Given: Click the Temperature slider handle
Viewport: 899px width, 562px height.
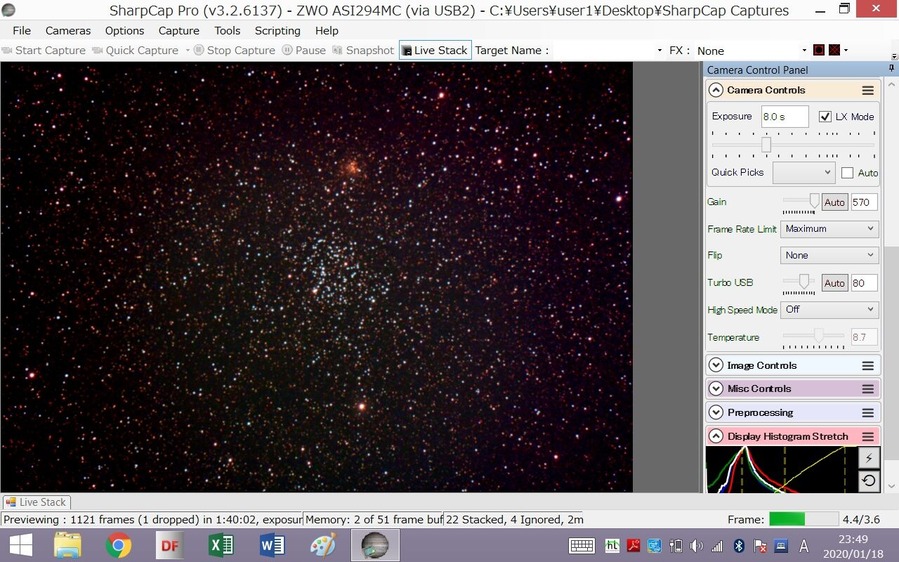Looking at the screenshot, I should pyautogui.click(x=819, y=335).
